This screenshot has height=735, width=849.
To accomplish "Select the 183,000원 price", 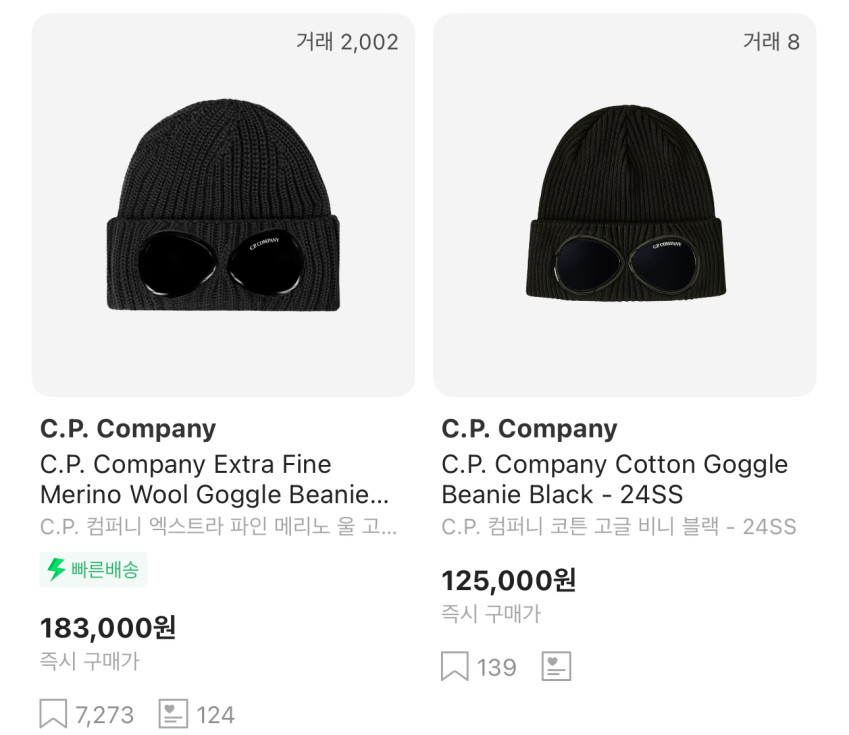I will point(108,628).
